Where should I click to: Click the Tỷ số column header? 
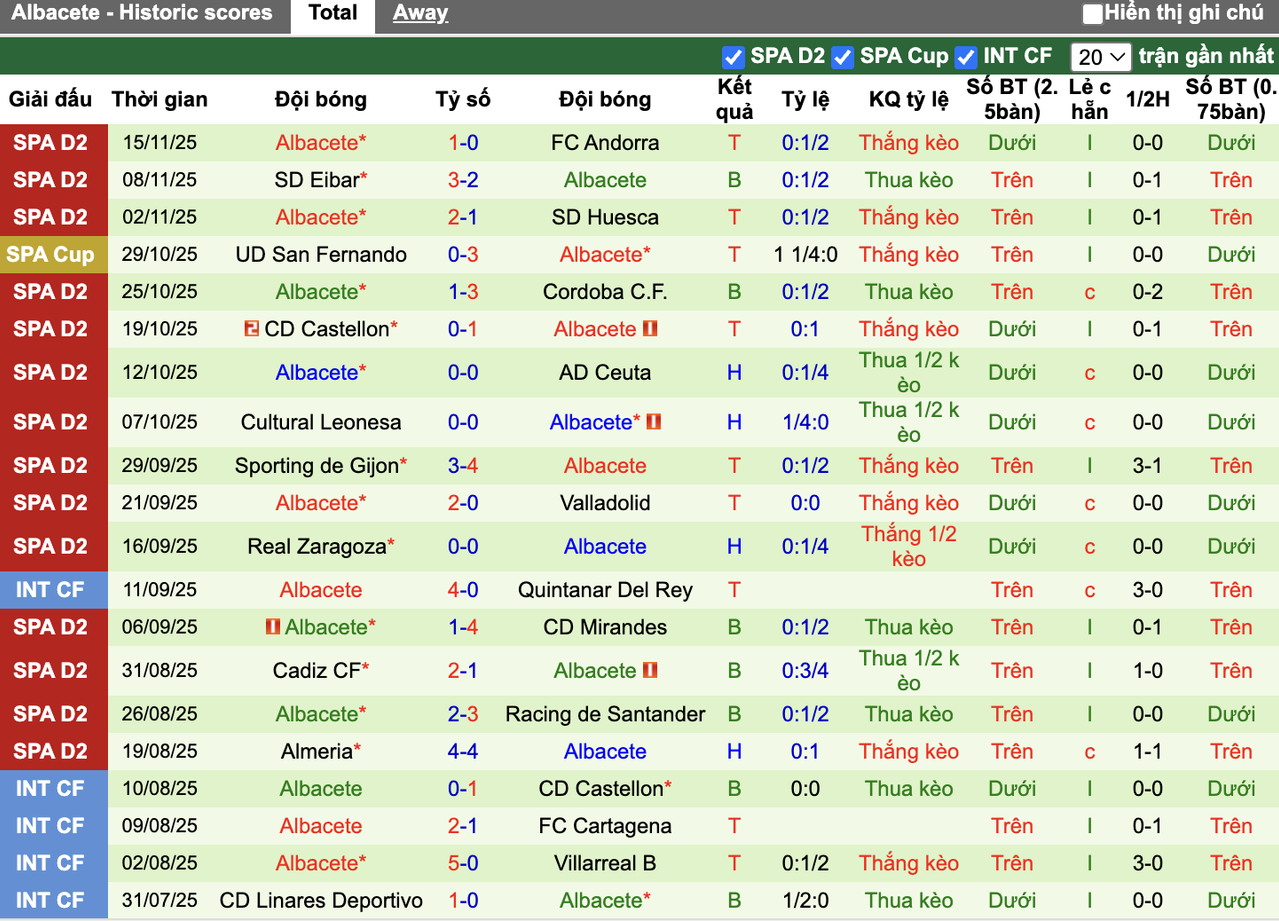pos(463,99)
